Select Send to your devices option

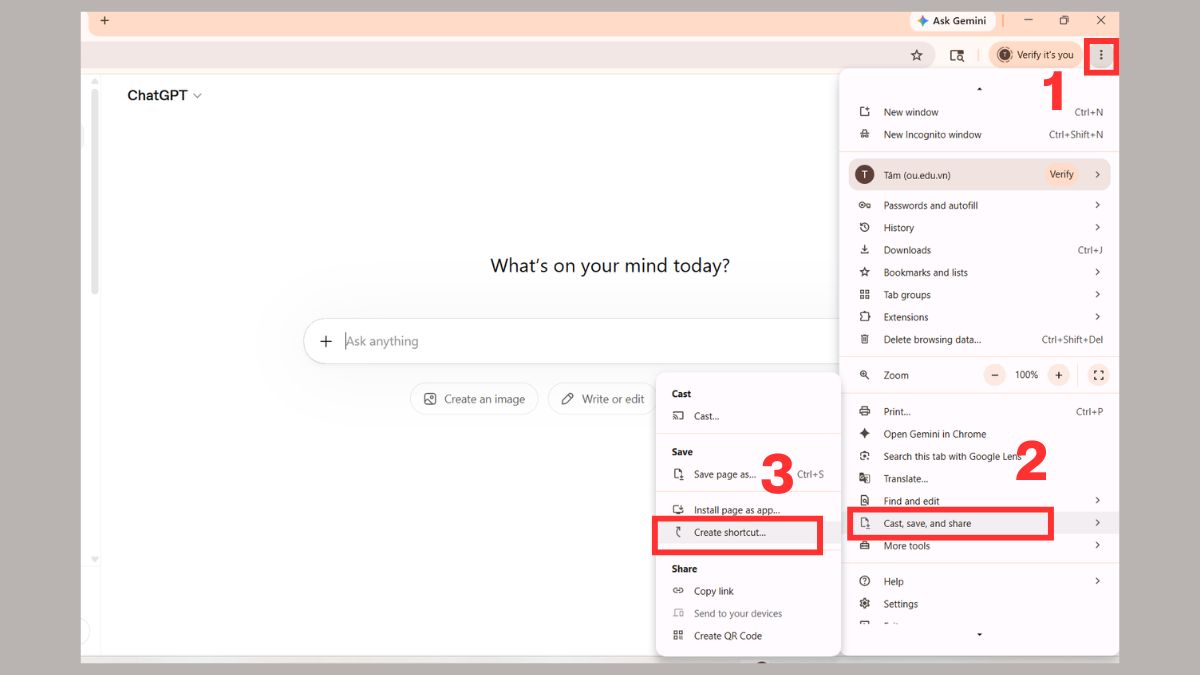click(748, 613)
